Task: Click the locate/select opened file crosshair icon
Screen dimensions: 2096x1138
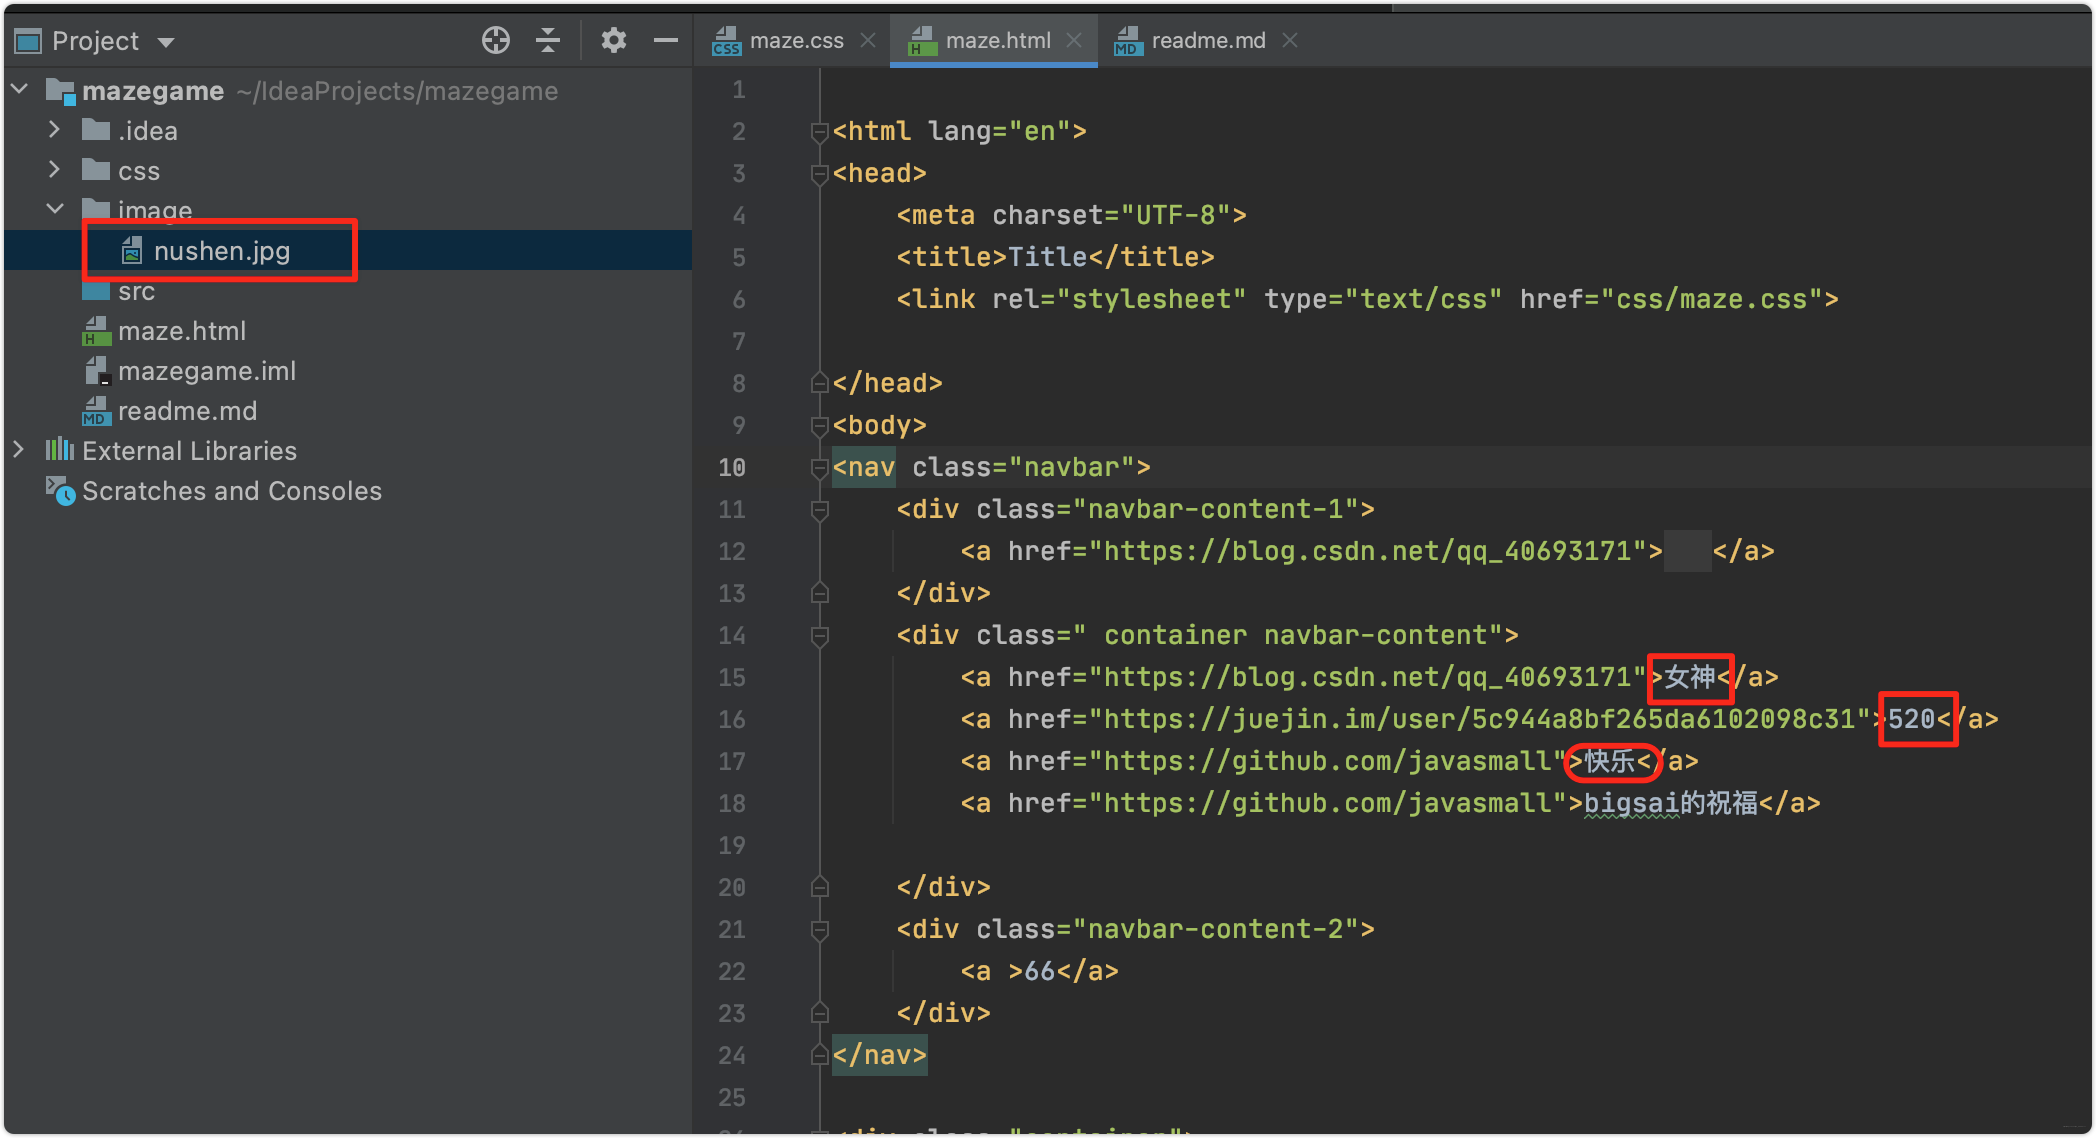Action: point(495,40)
